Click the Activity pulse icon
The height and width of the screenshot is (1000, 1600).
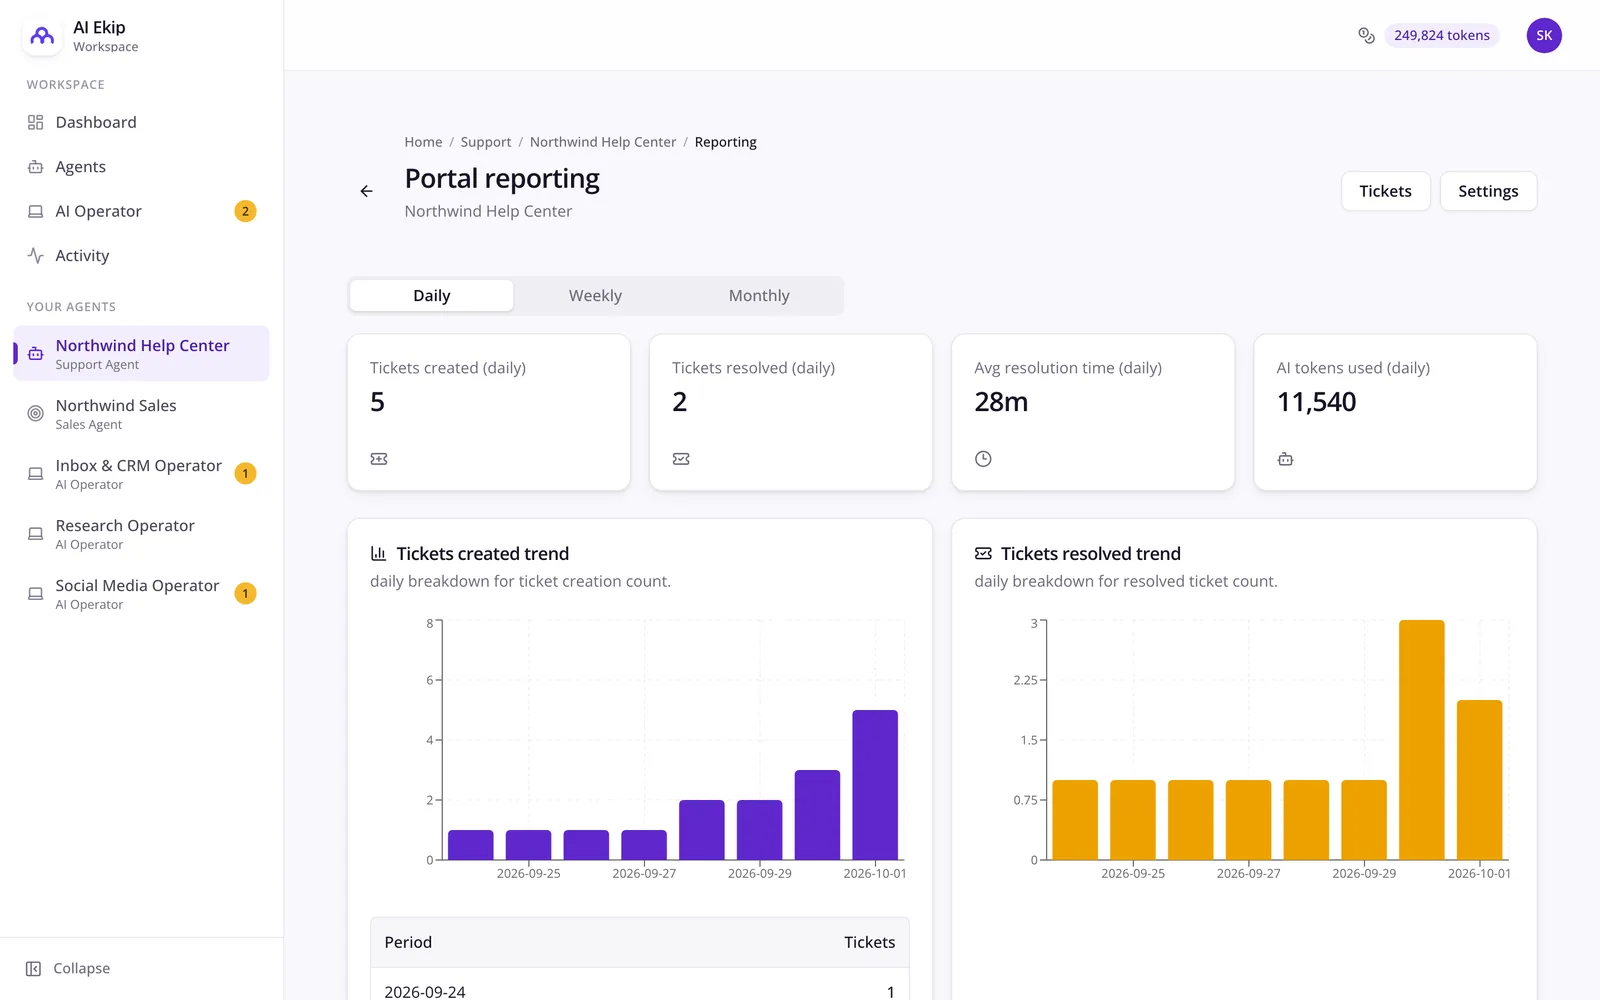click(35, 256)
